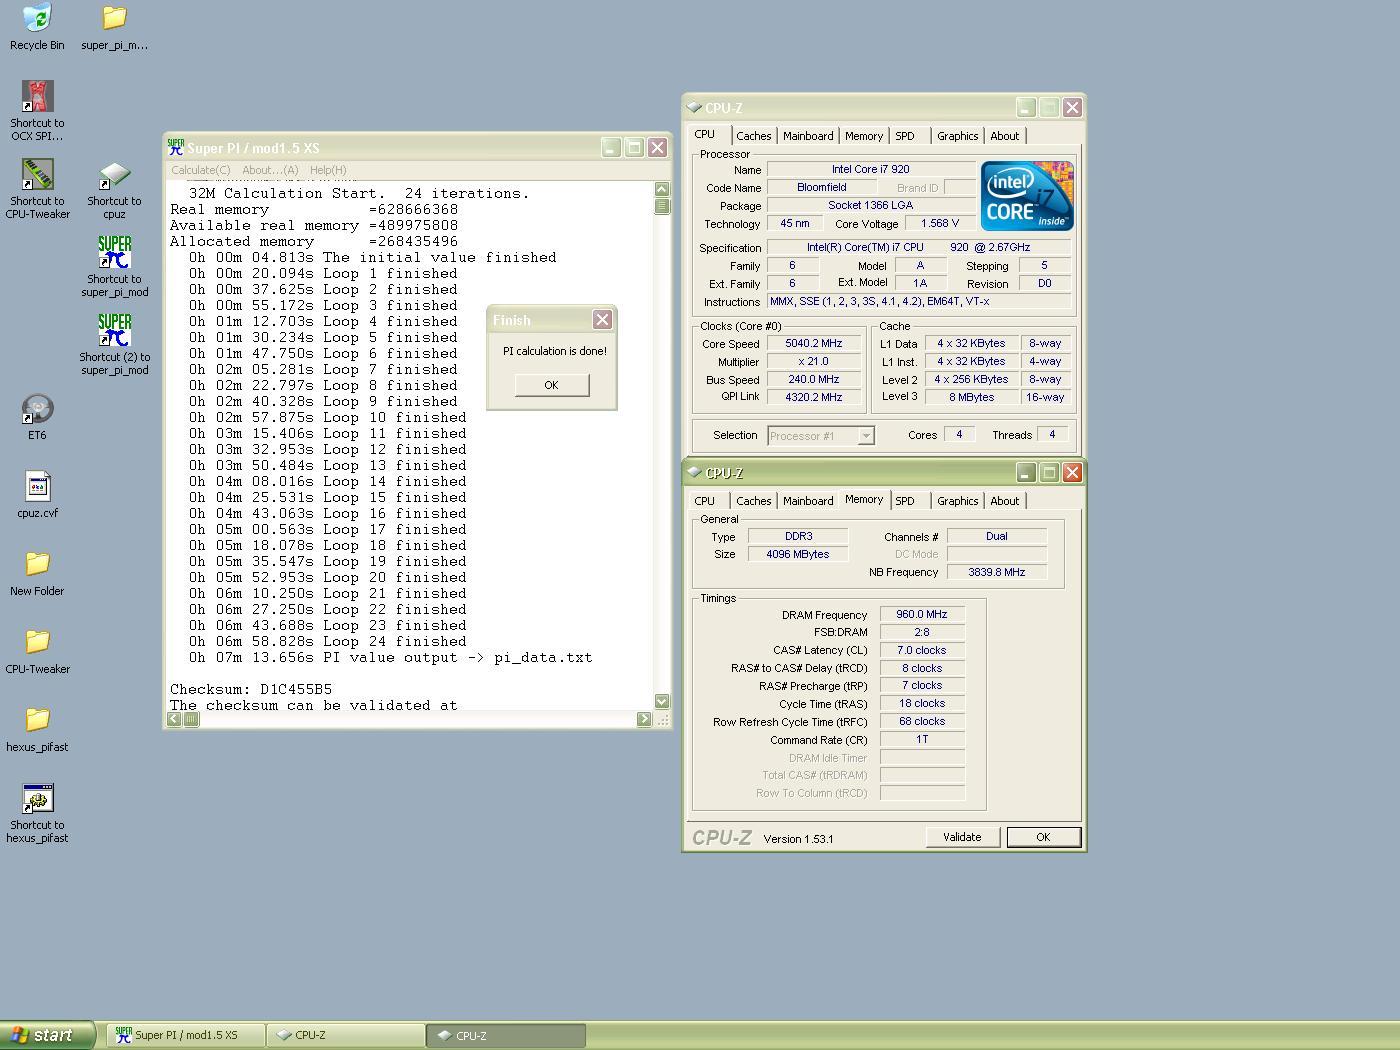Switch to Caches tab in upper CPU-Z

click(754, 136)
